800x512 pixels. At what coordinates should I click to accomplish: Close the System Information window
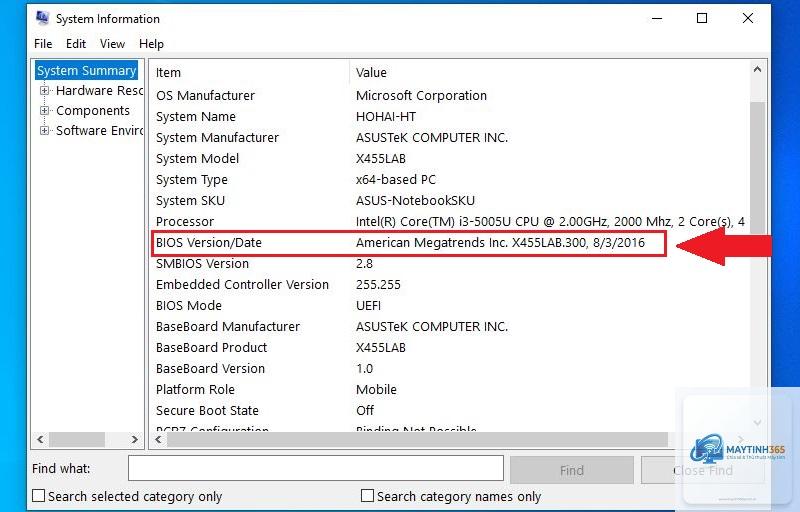pos(748,18)
